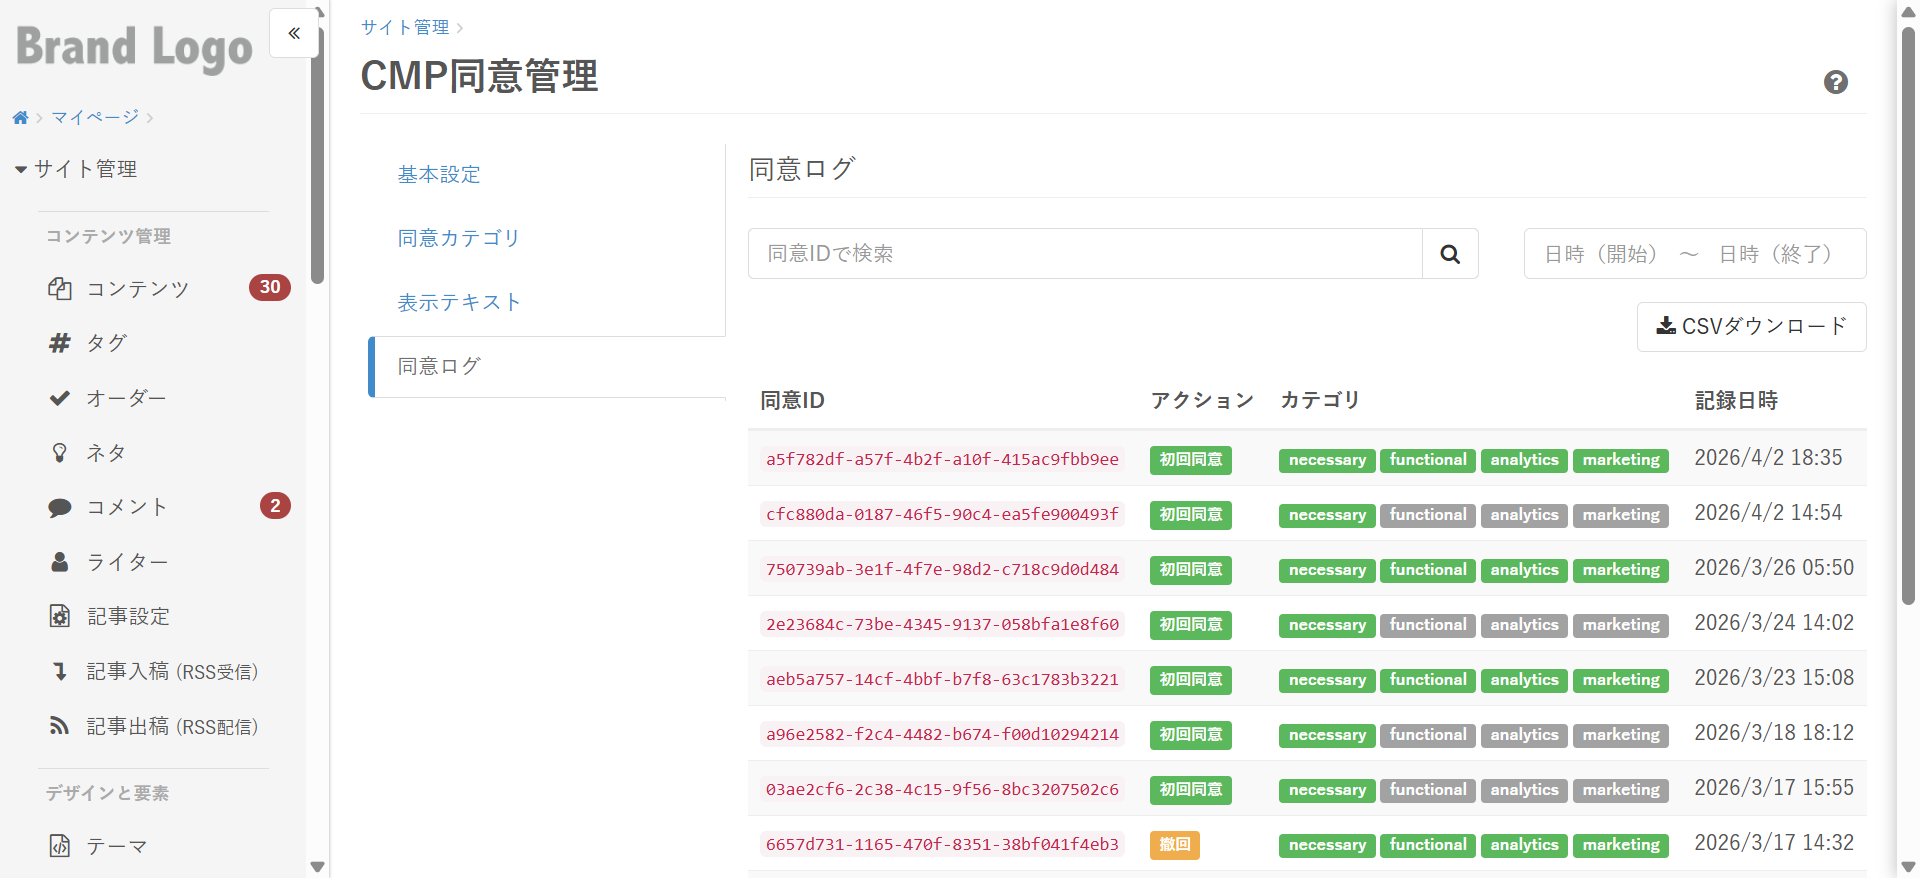Go to コメント in the sidebar
The height and width of the screenshot is (878, 1920).
[126, 507]
